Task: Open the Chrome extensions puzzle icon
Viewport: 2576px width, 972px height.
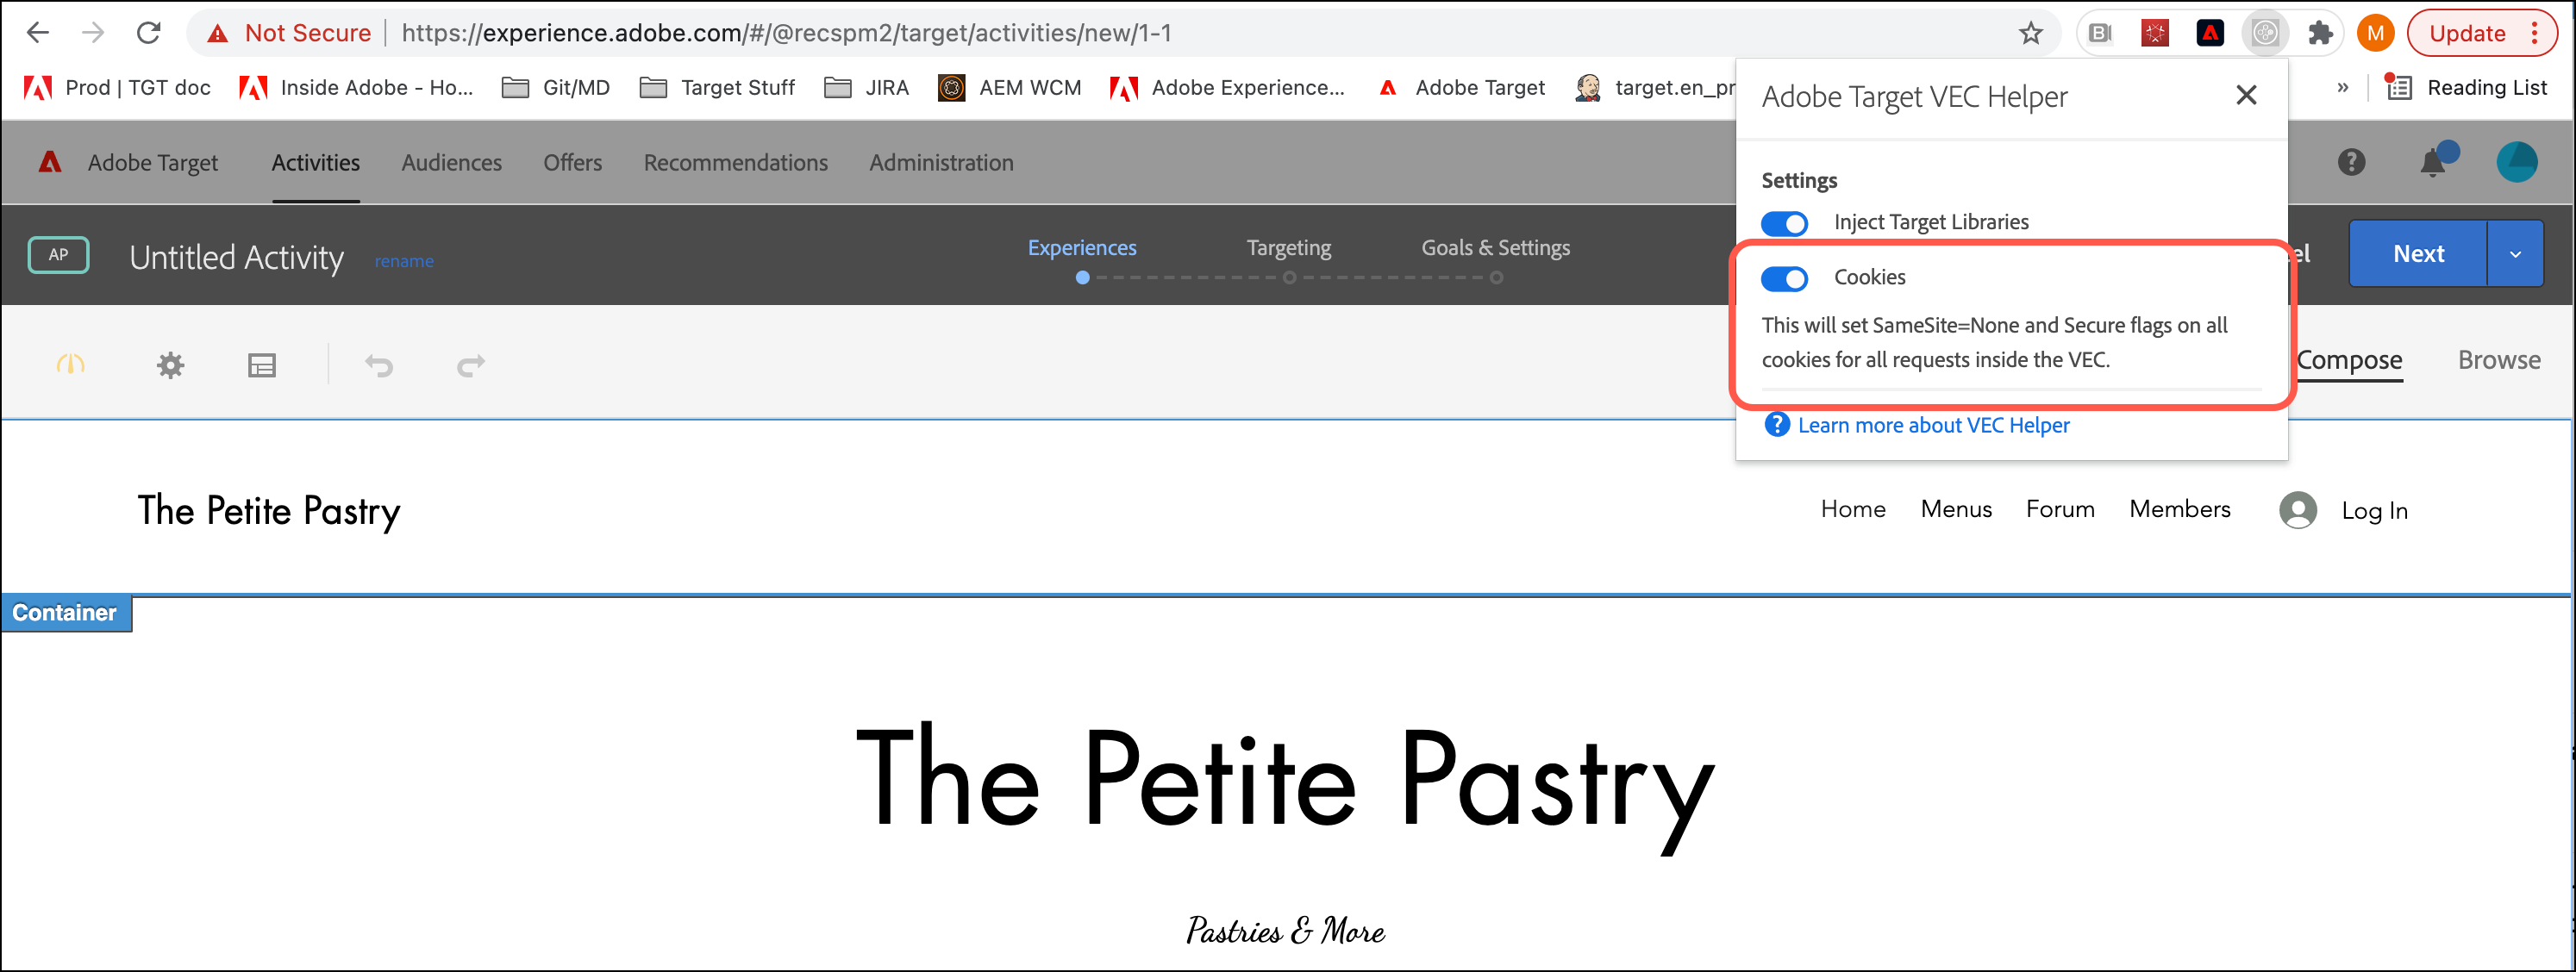Action: [x=2320, y=33]
